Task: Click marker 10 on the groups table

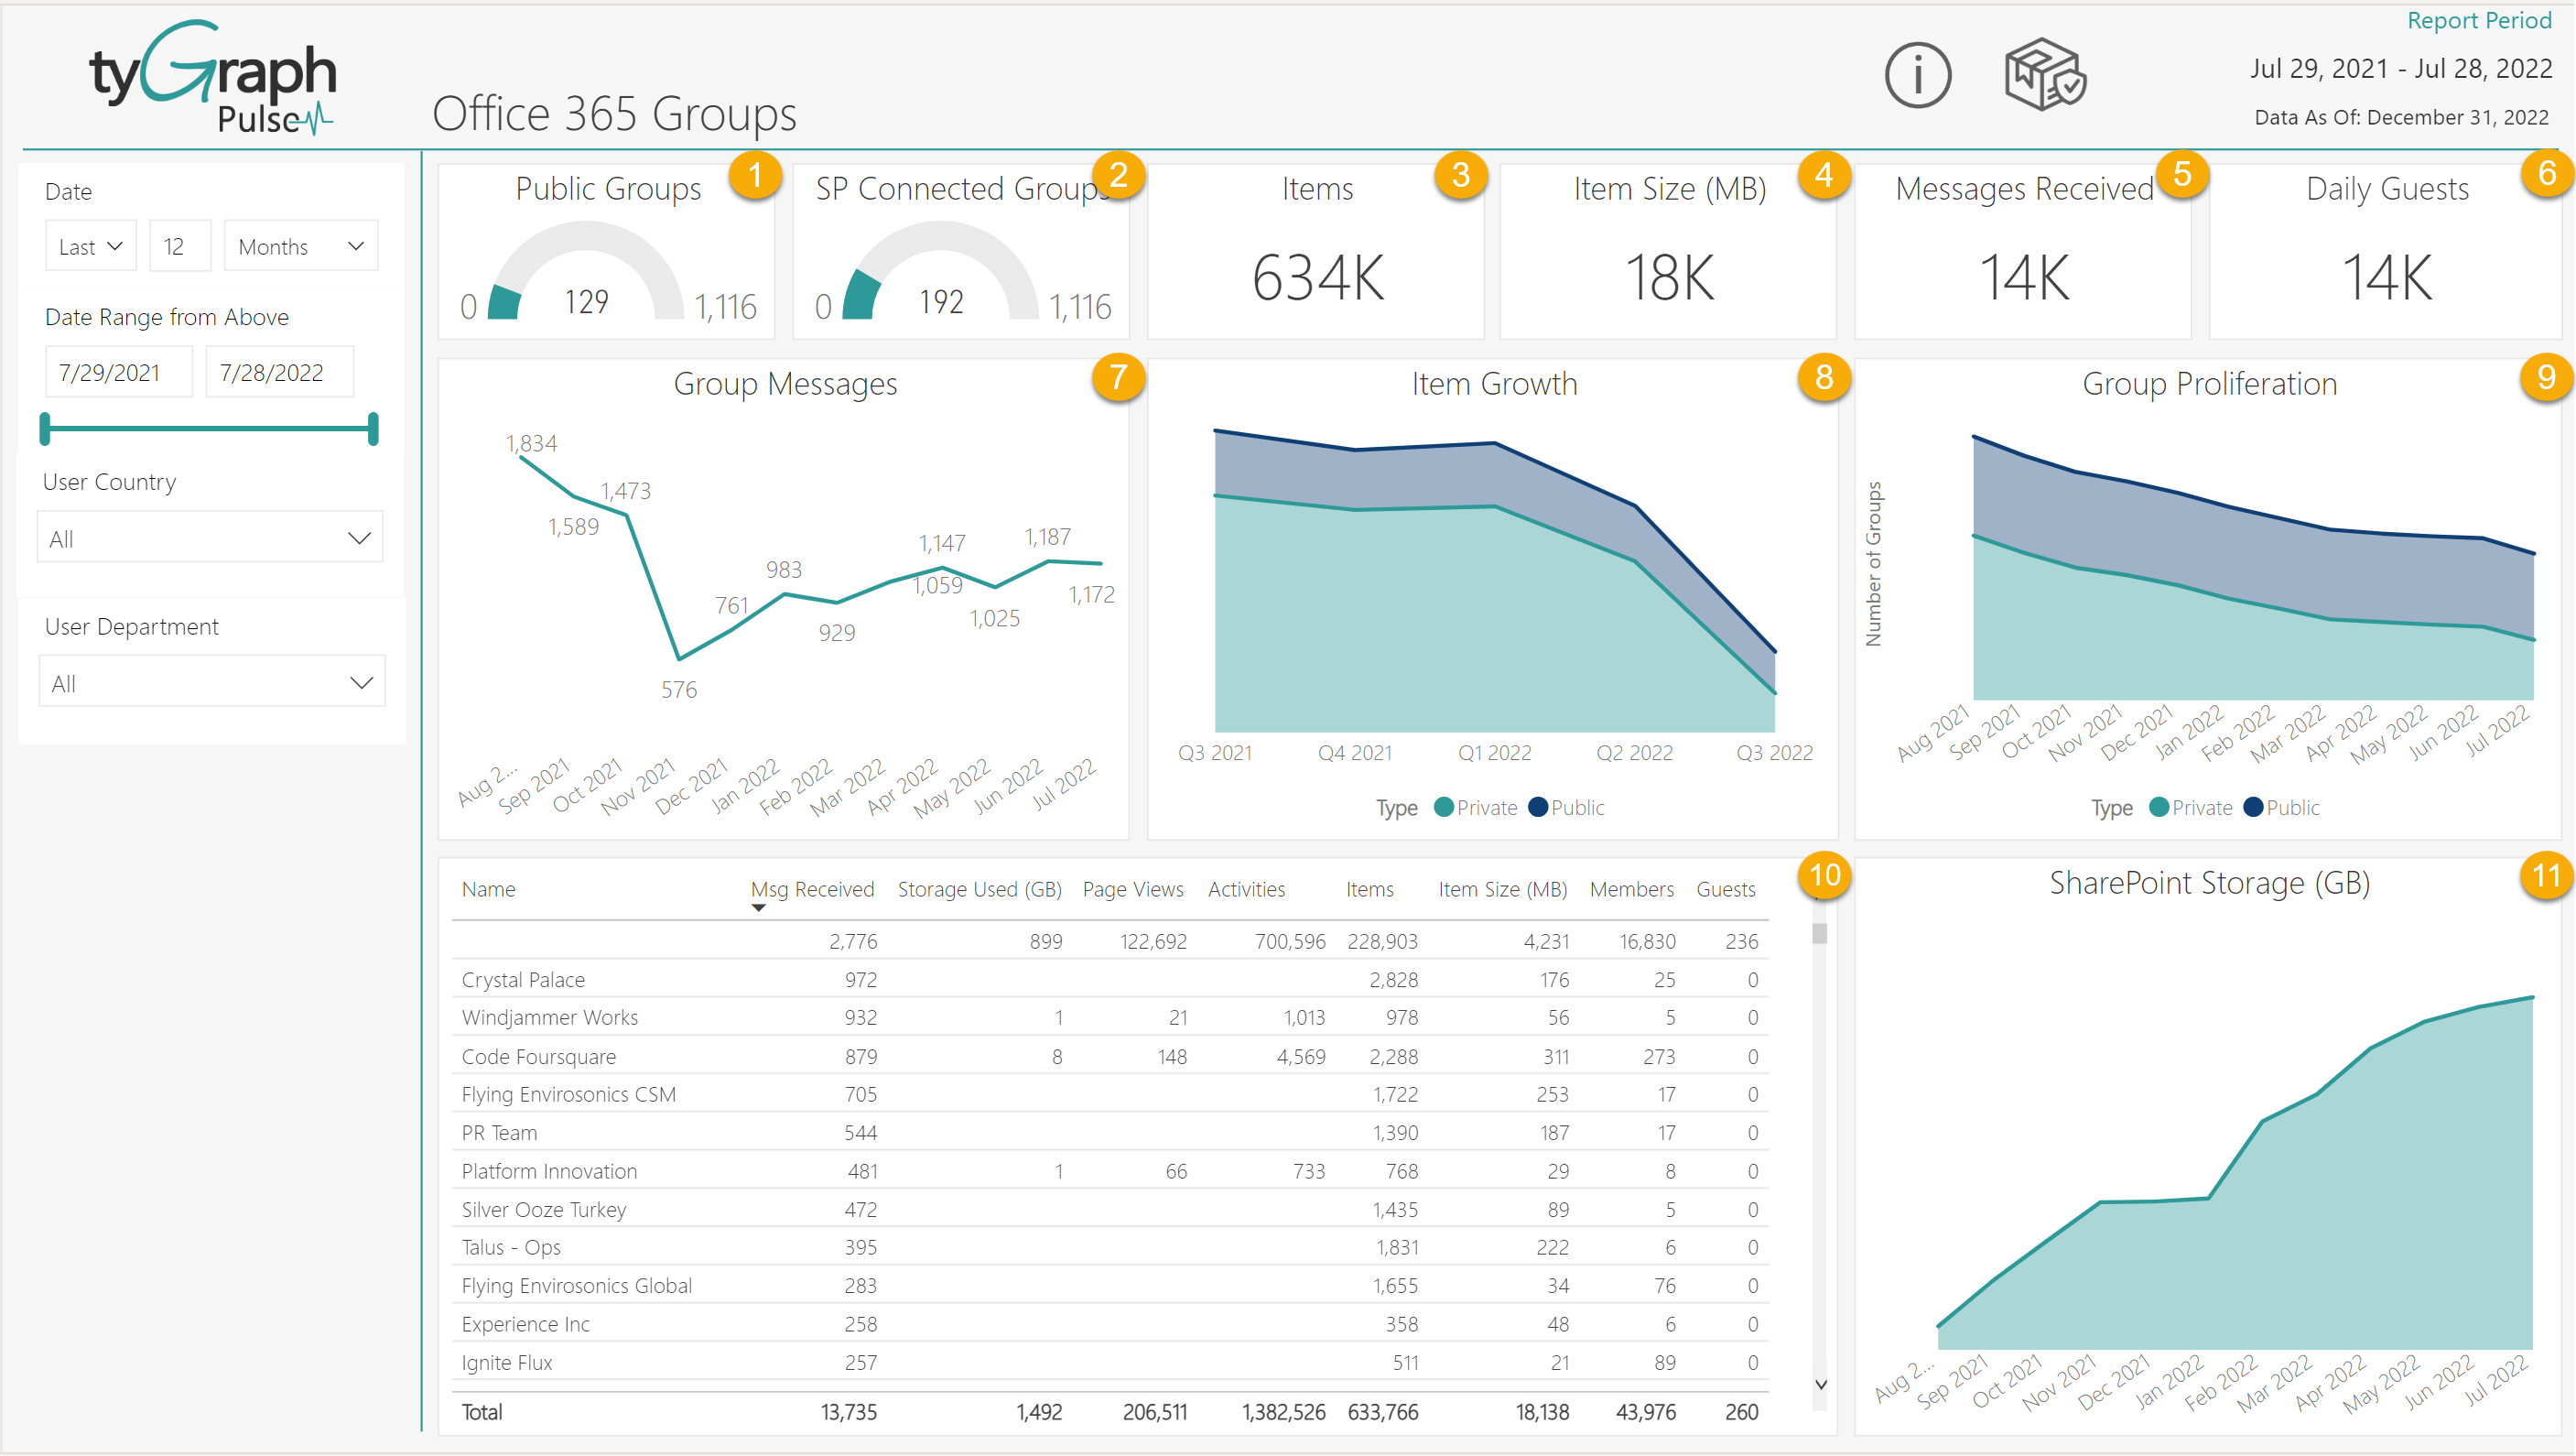Action: [1824, 875]
